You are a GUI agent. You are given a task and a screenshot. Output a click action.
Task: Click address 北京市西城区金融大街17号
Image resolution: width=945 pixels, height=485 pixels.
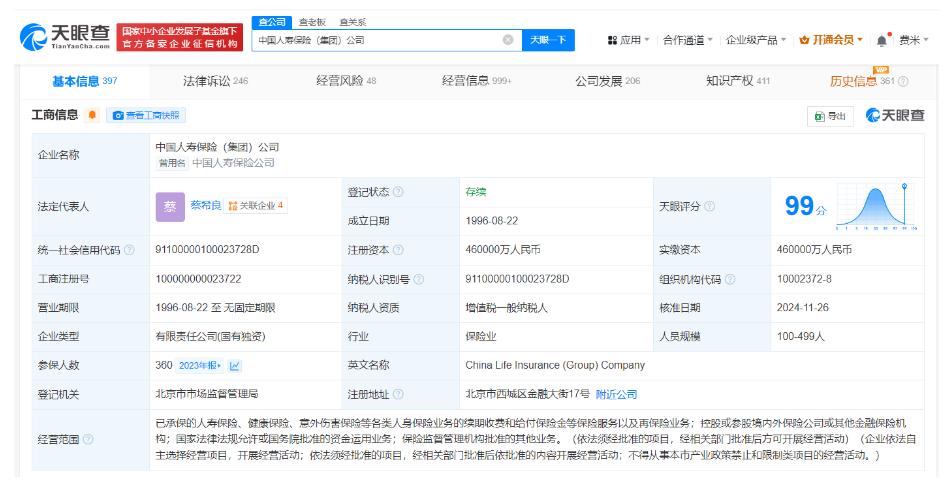click(x=527, y=394)
